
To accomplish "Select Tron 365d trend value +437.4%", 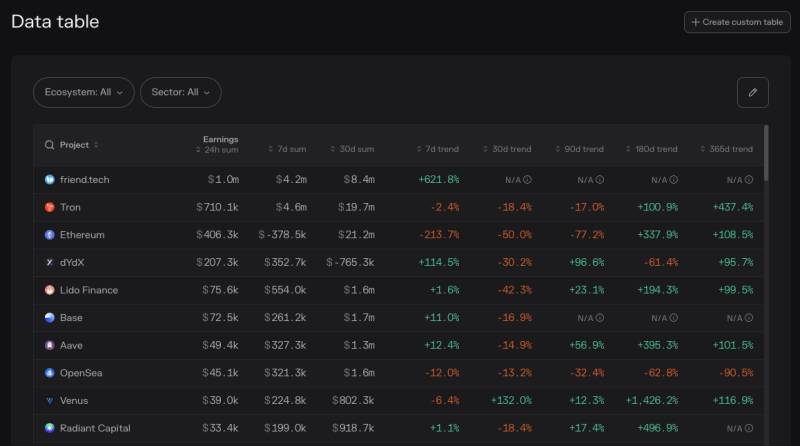I will click(x=733, y=207).
